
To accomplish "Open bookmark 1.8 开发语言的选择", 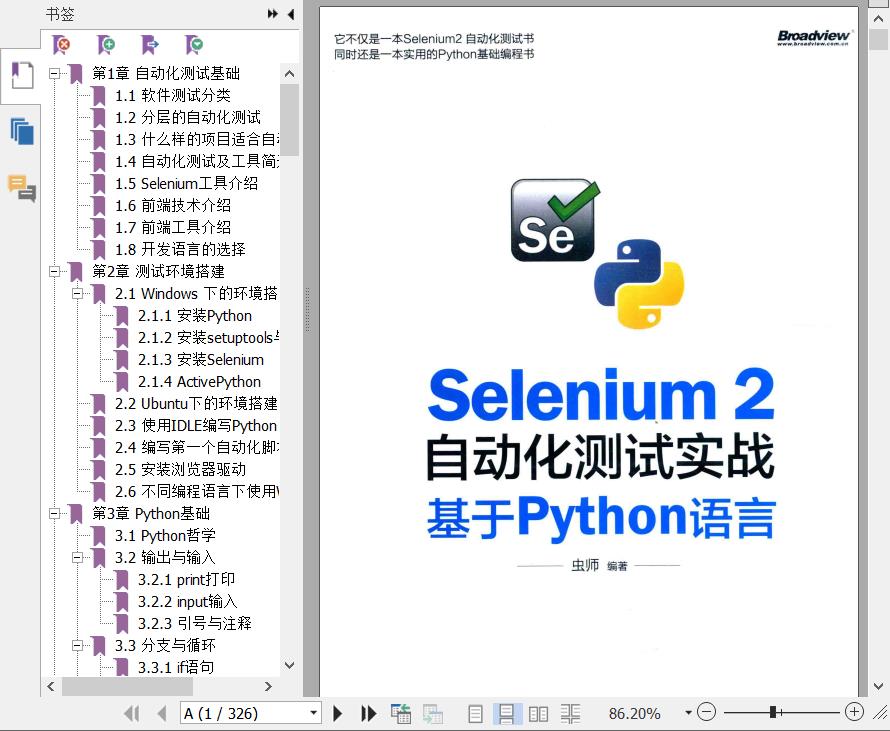I will click(x=180, y=249).
